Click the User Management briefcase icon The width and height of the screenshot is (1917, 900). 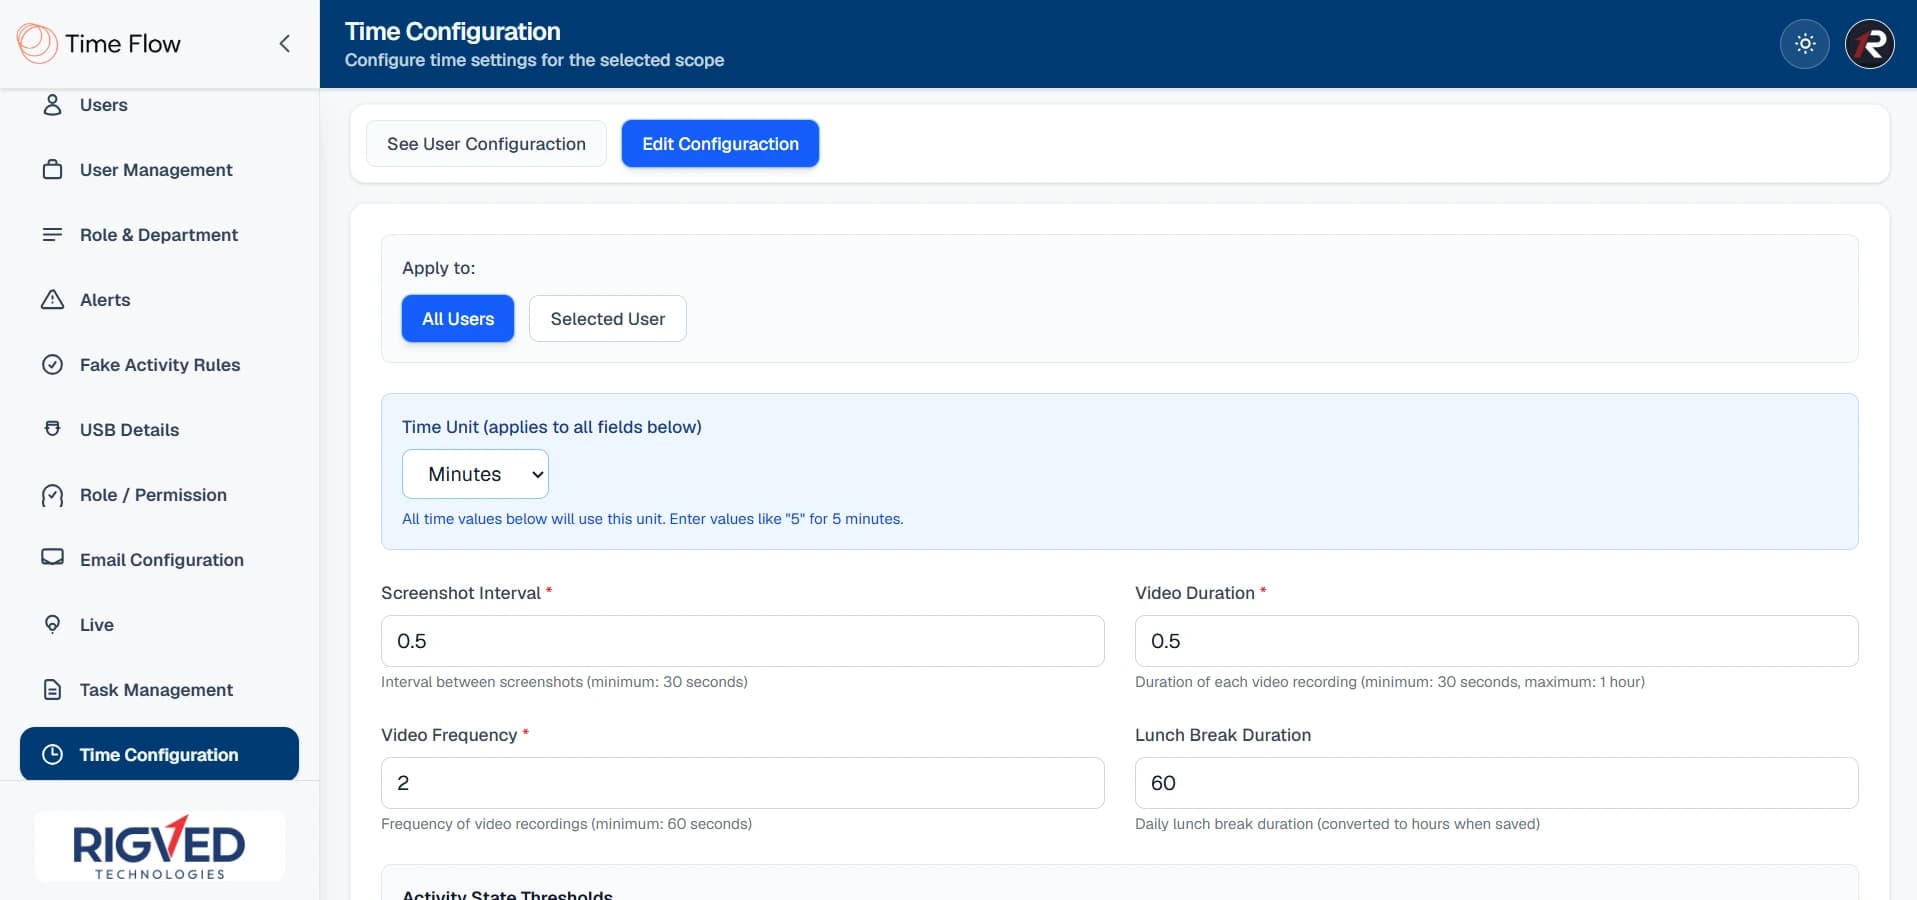click(53, 169)
